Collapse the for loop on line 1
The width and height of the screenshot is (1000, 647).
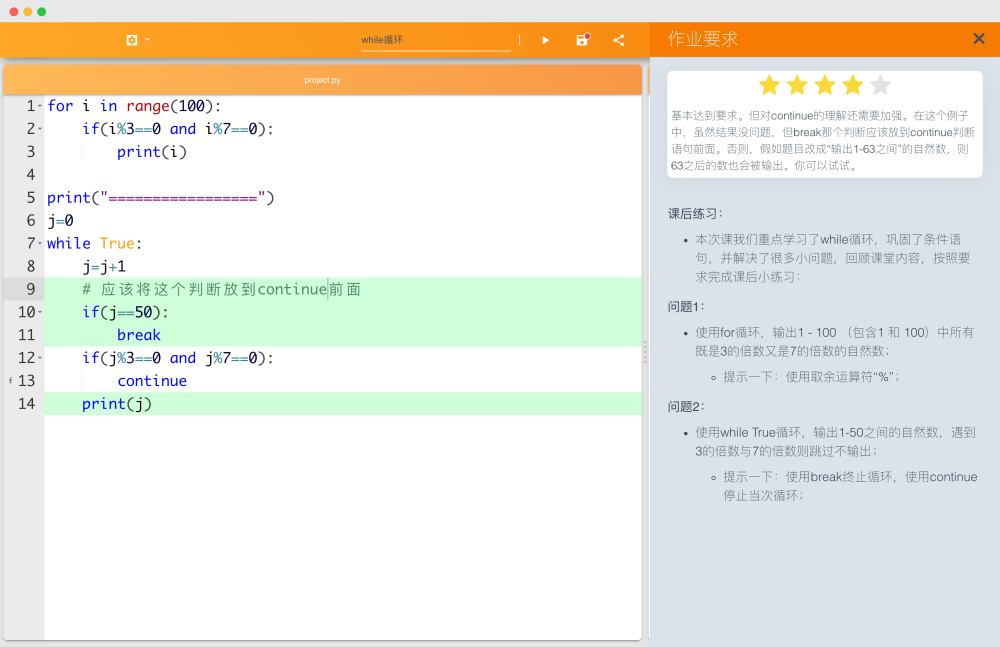[40, 106]
